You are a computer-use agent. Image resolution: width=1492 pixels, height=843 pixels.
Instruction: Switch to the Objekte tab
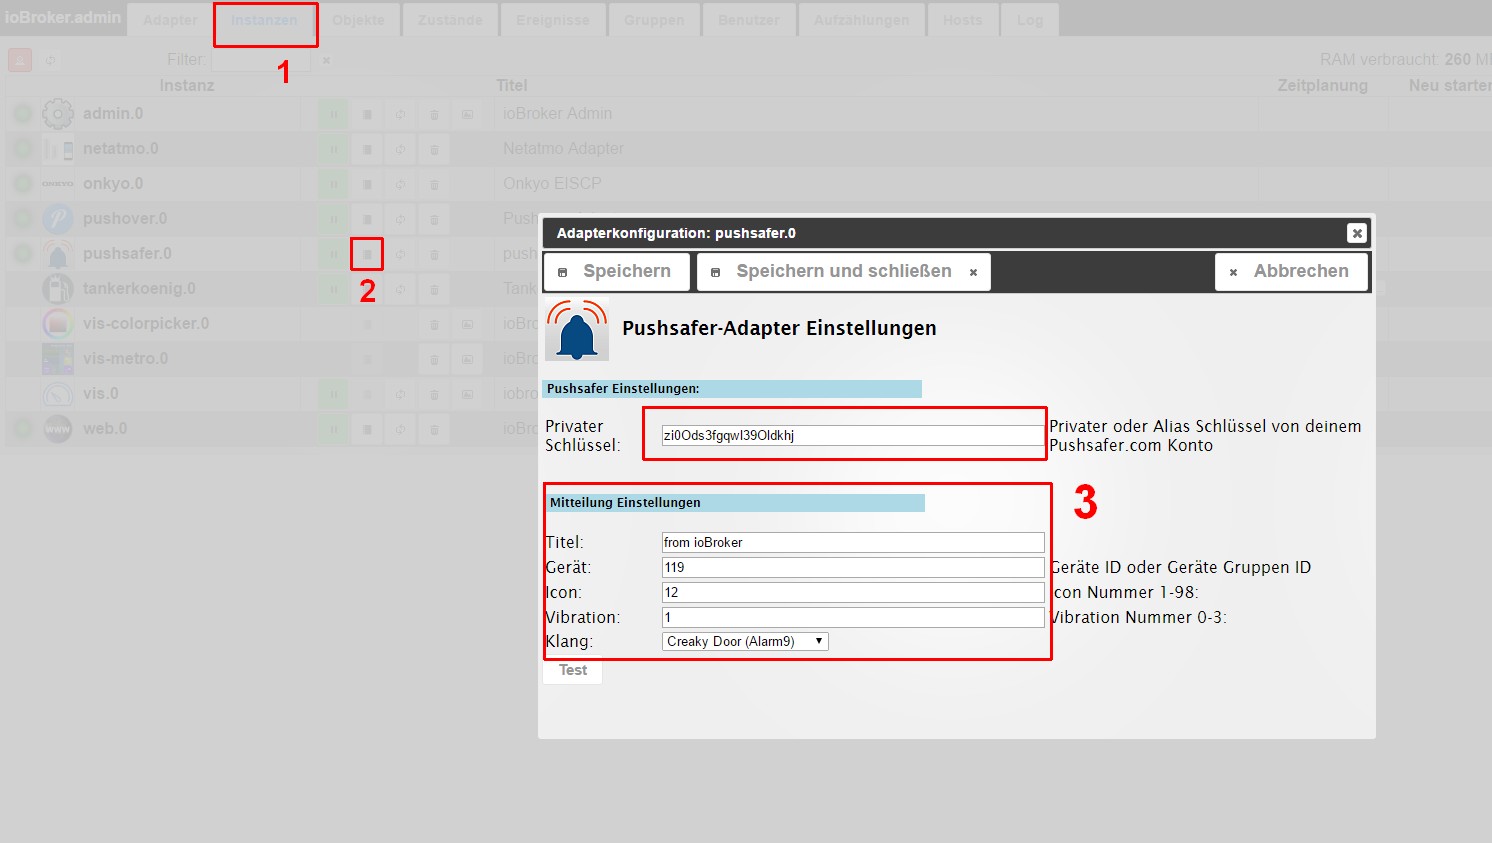point(358,20)
